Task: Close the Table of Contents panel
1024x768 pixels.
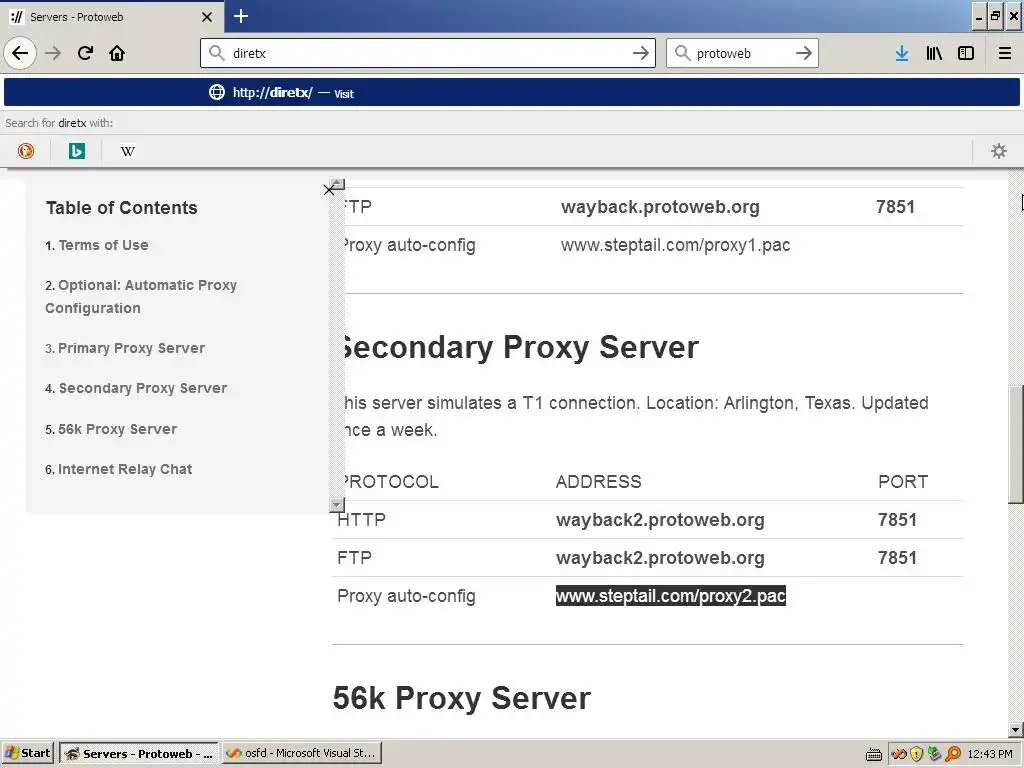Action: click(328, 190)
